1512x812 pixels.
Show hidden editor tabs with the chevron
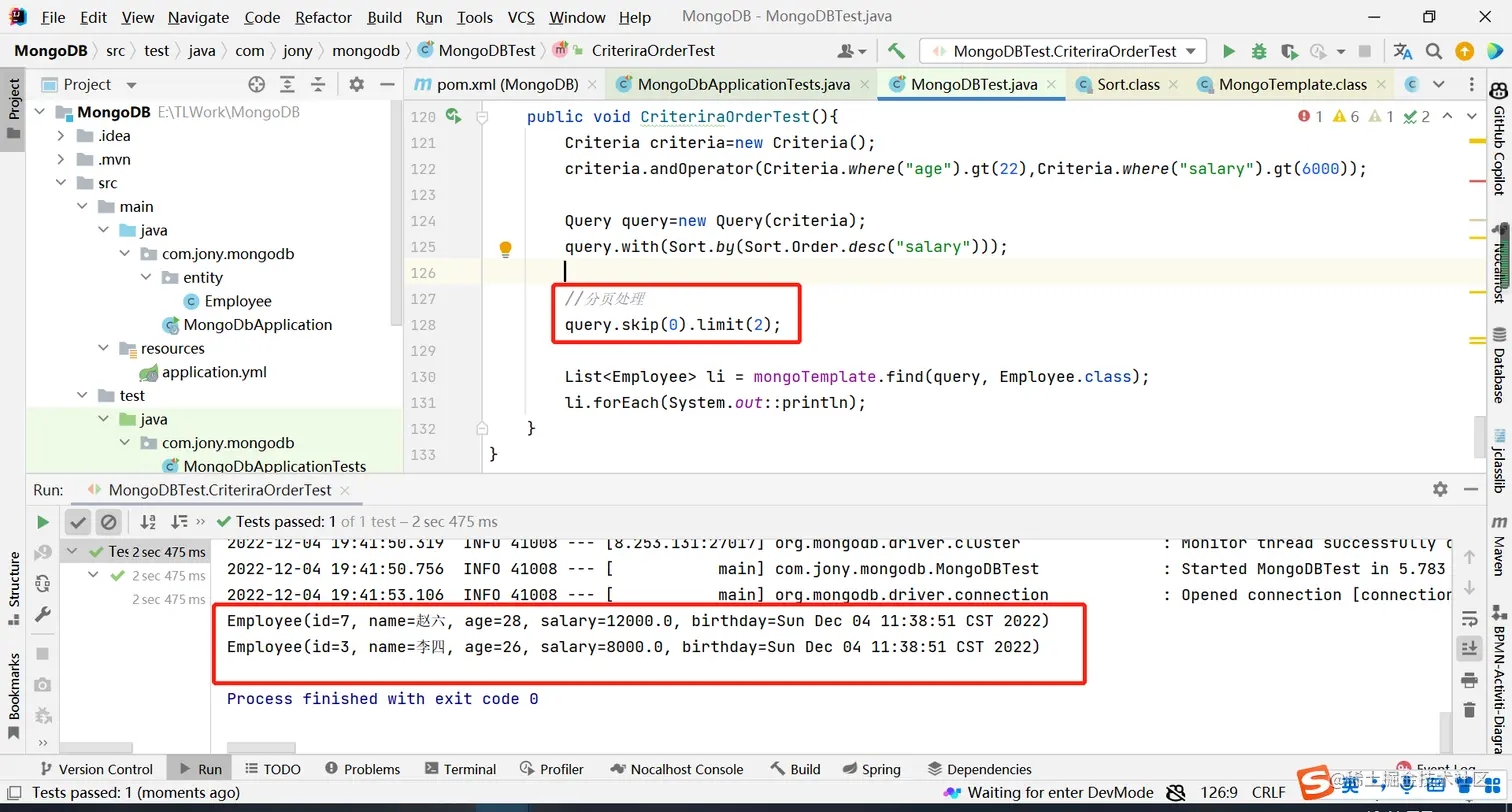tap(1439, 84)
